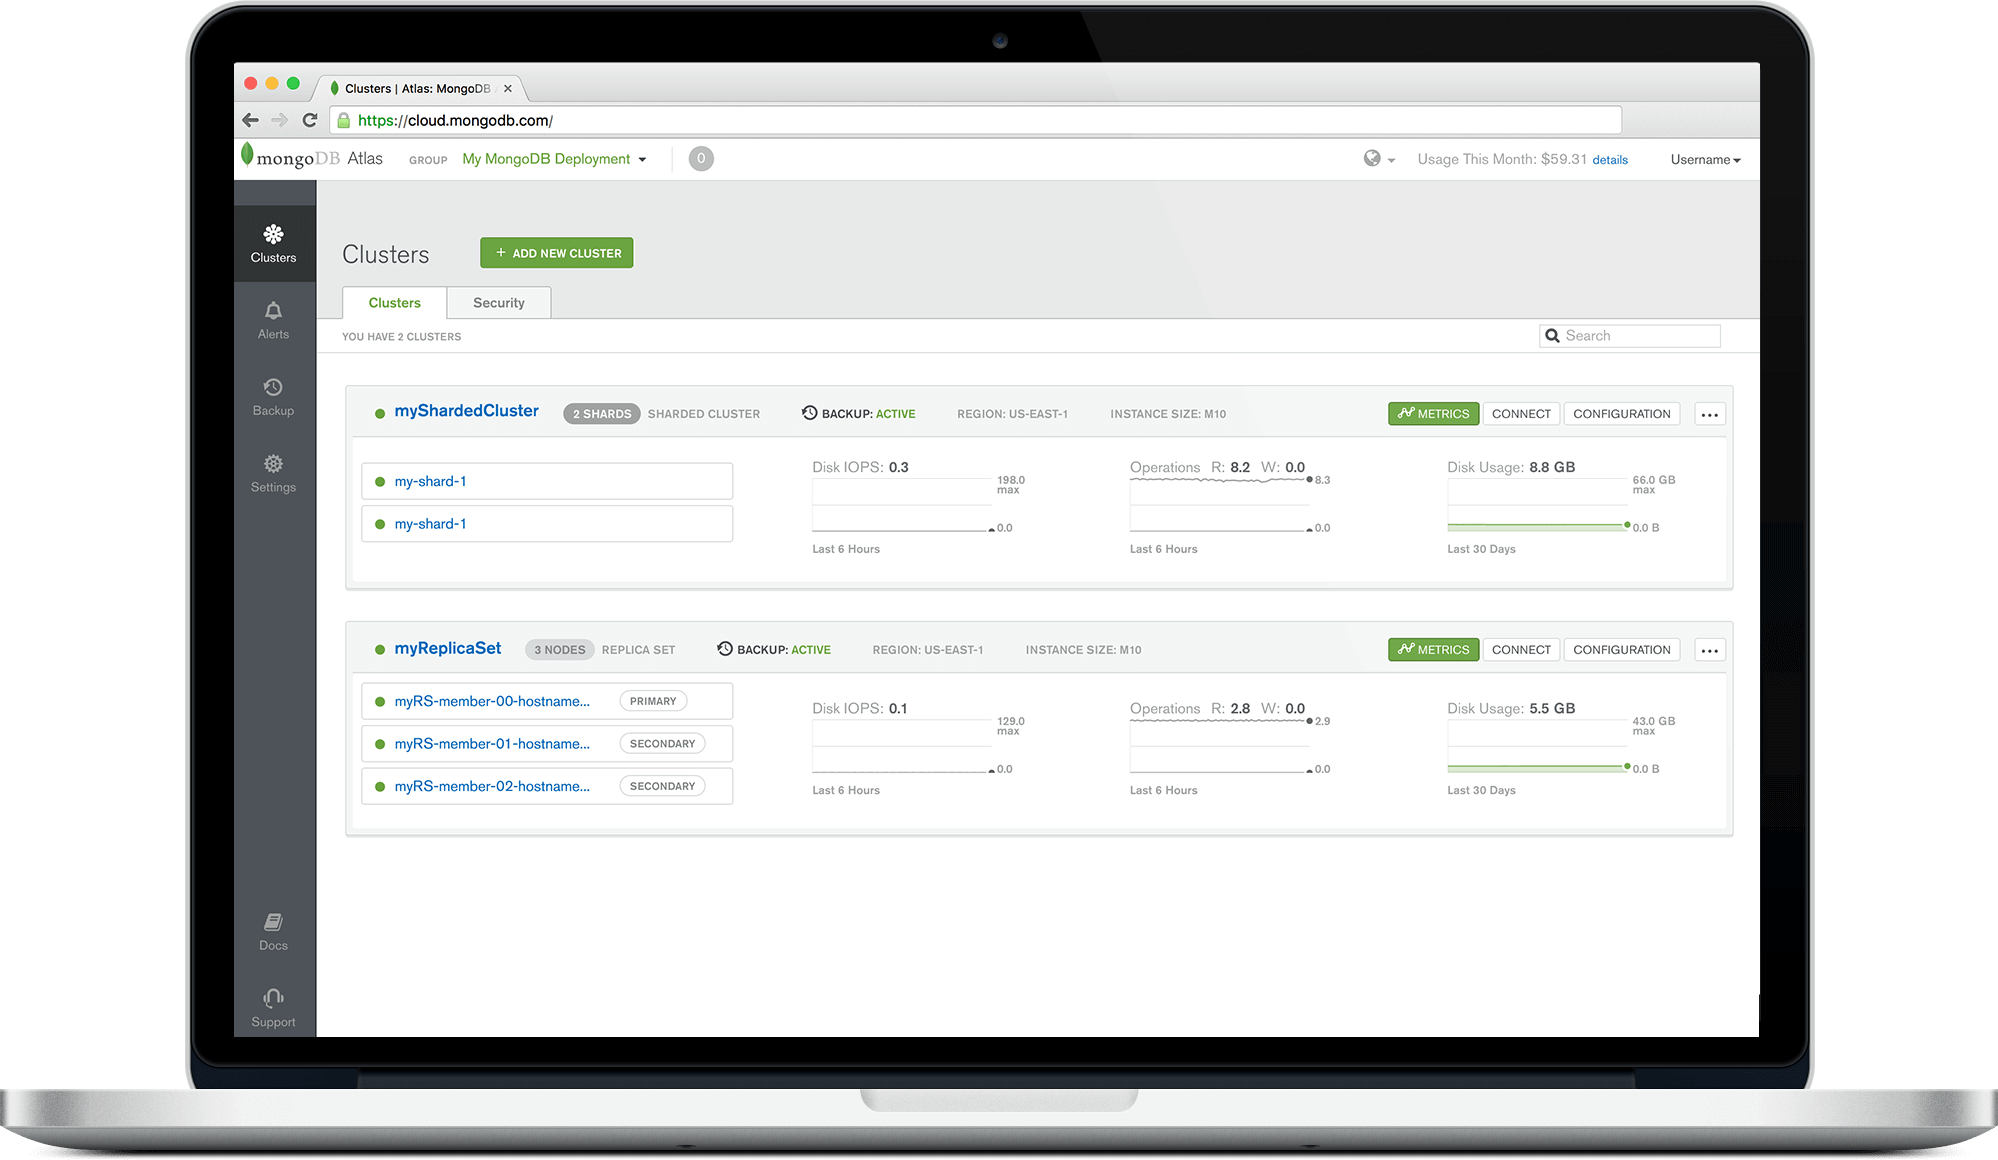This screenshot has height=1160, width=1998.
Task: Open the usage details link
Action: (x=1610, y=159)
